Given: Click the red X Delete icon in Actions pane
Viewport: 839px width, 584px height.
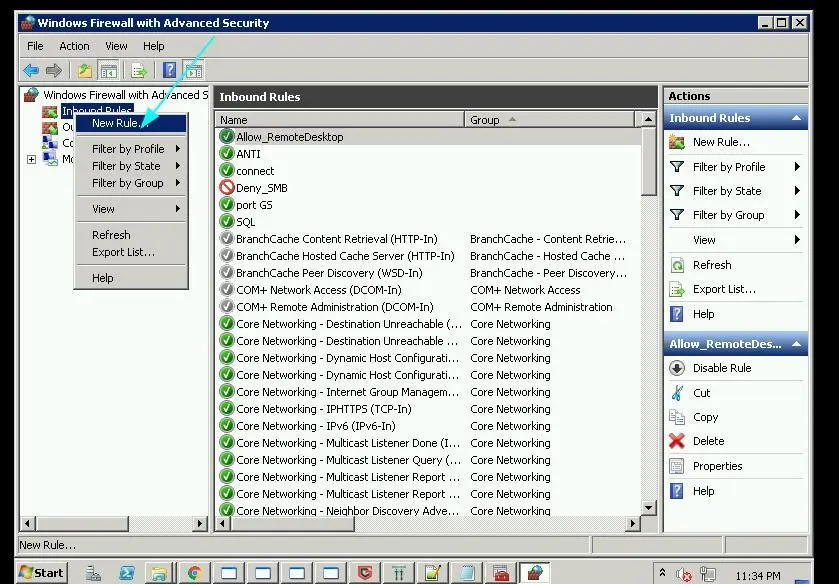Looking at the screenshot, I should pyautogui.click(x=677, y=441).
